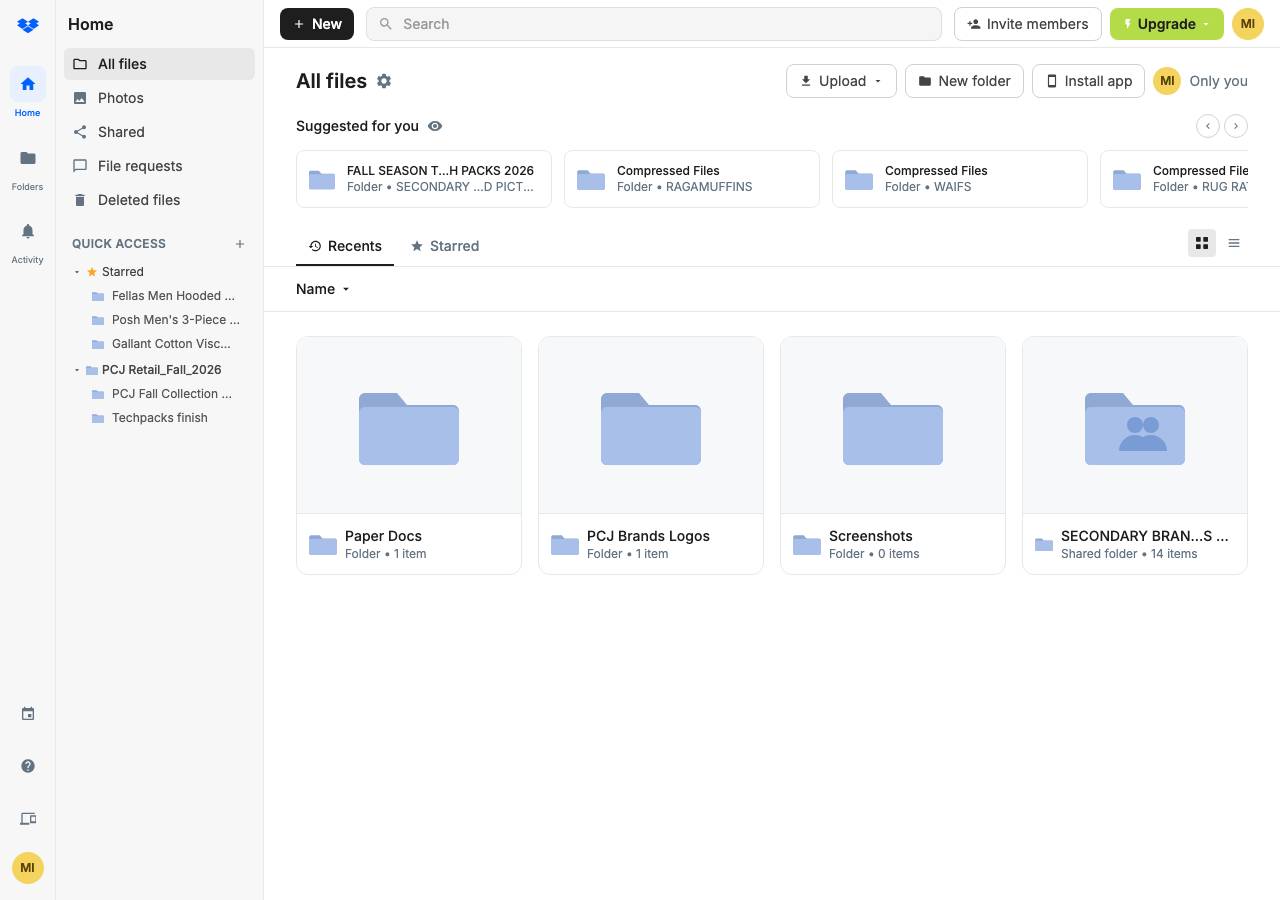Open the Home icon in left rail

pos(28,84)
